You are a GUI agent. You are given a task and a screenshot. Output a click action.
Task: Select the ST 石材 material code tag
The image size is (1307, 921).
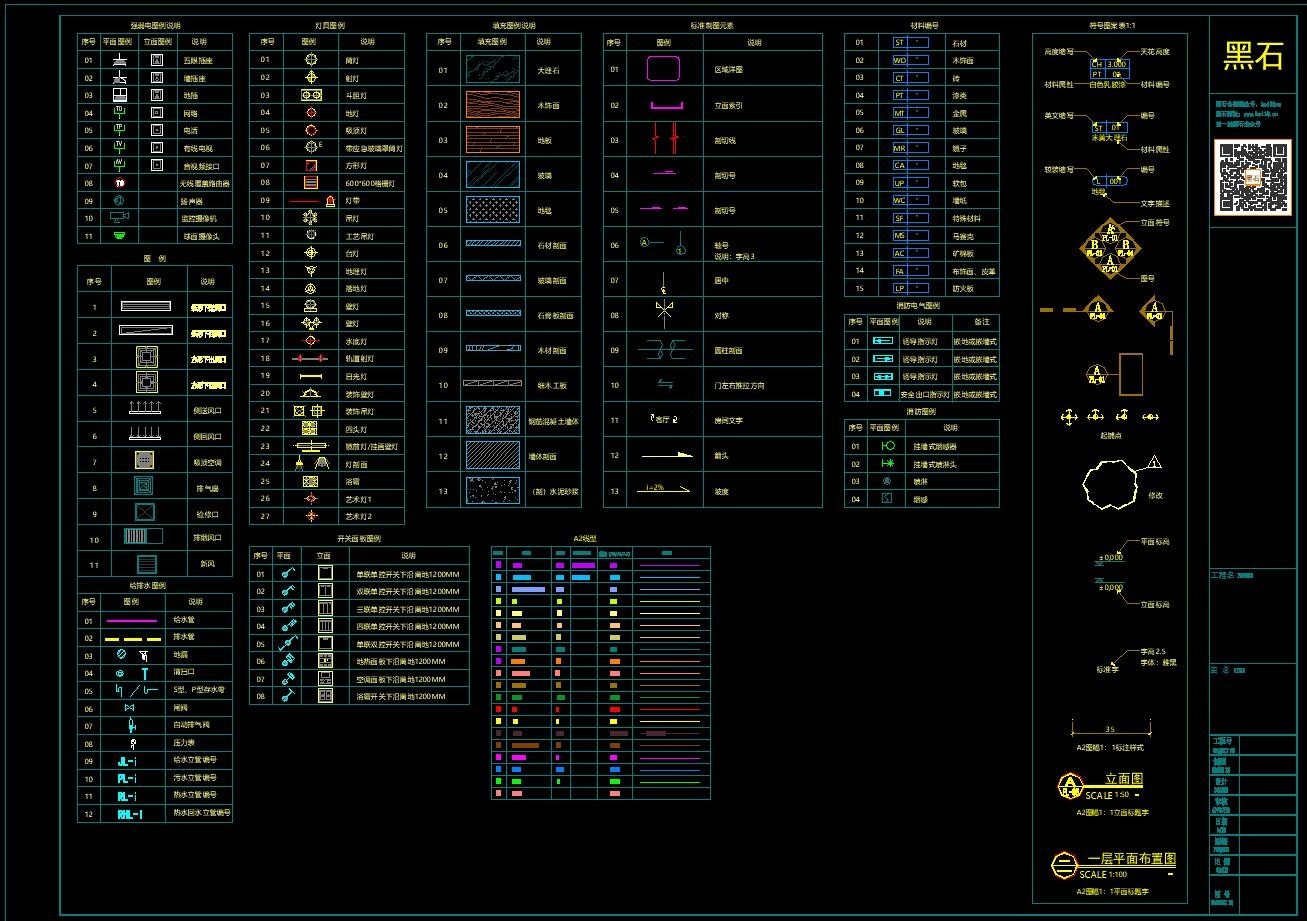[x=910, y=42]
